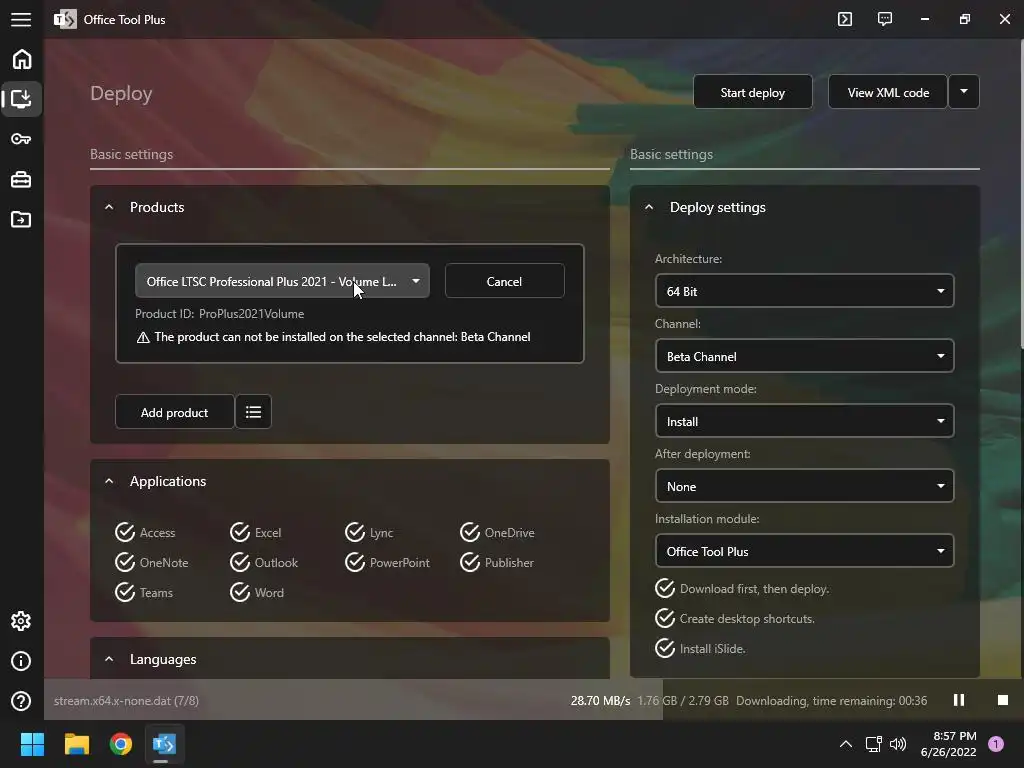
Task: Open the Activate key icon in sidebar
Action: pyautogui.click(x=21, y=139)
